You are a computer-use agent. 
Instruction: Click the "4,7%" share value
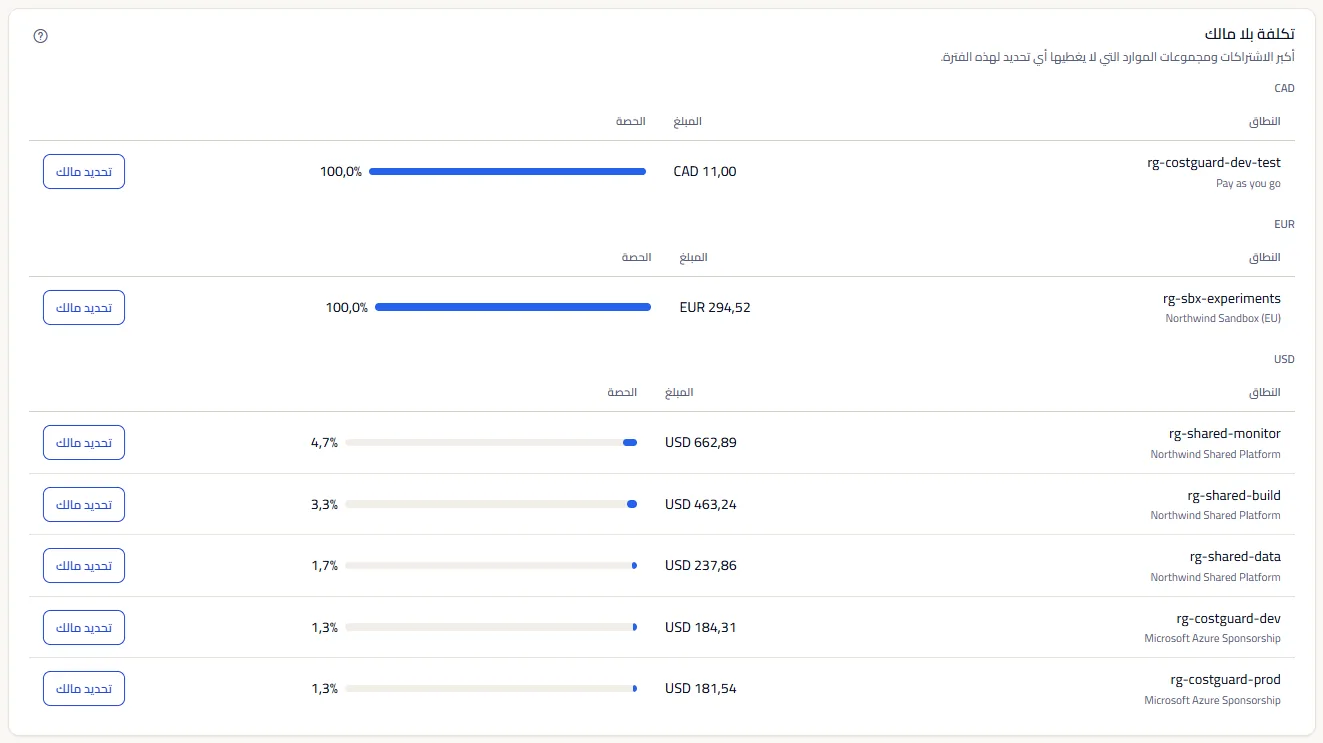point(325,442)
